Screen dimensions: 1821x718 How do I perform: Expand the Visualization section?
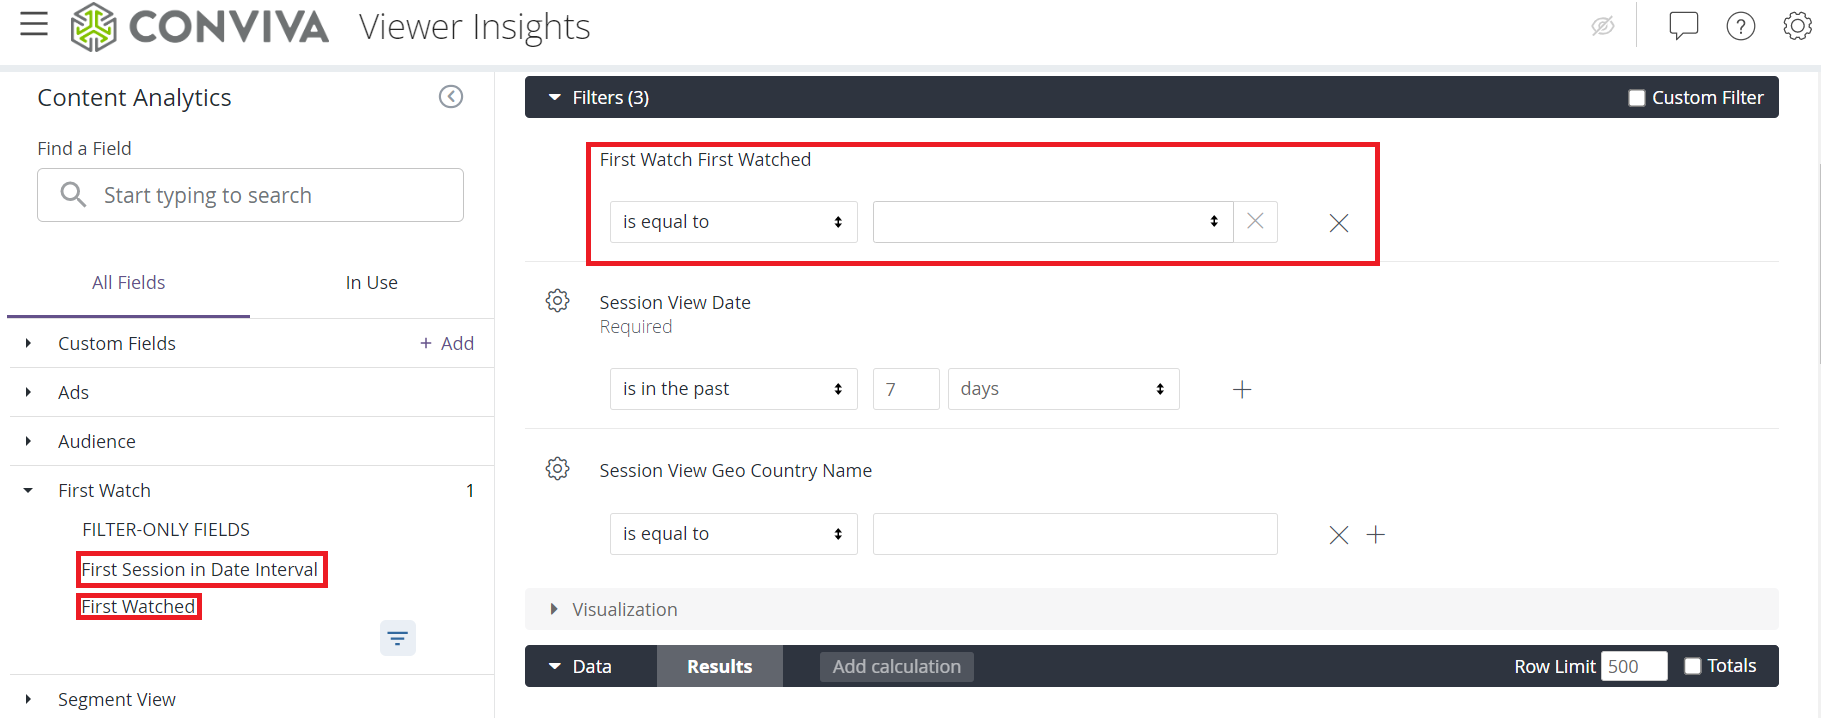[614, 610]
